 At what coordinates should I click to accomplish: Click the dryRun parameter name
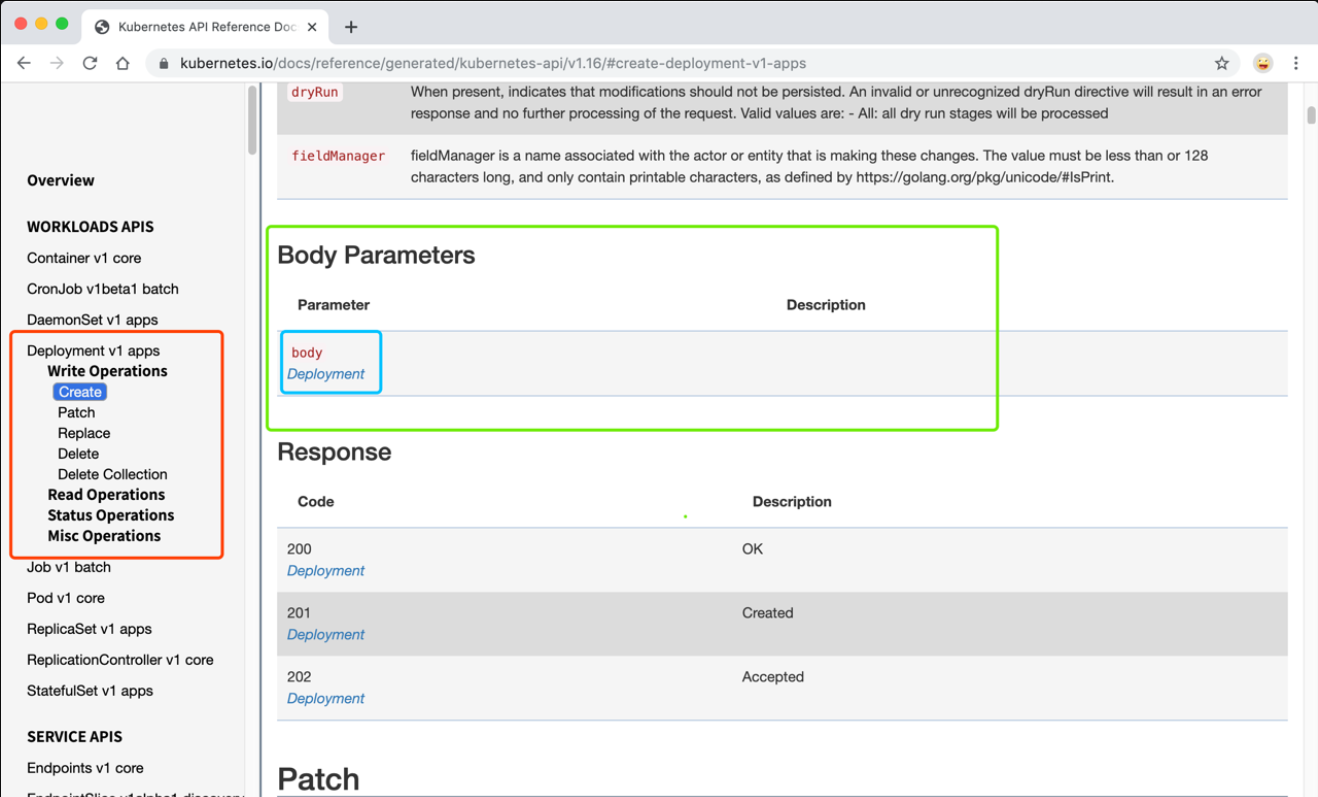tap(315, 92)
